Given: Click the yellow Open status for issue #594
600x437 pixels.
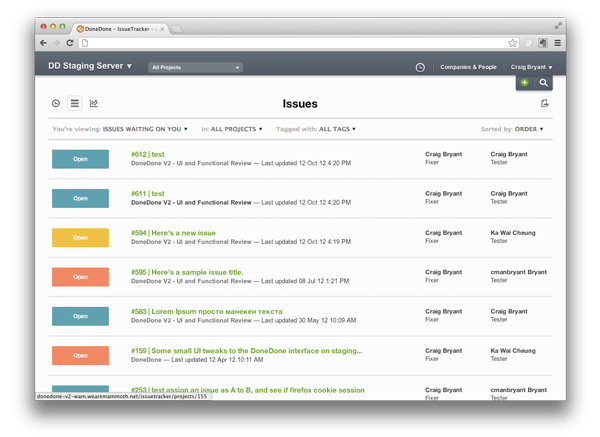Looking at the screenshot, I should (x=81, y=236).
